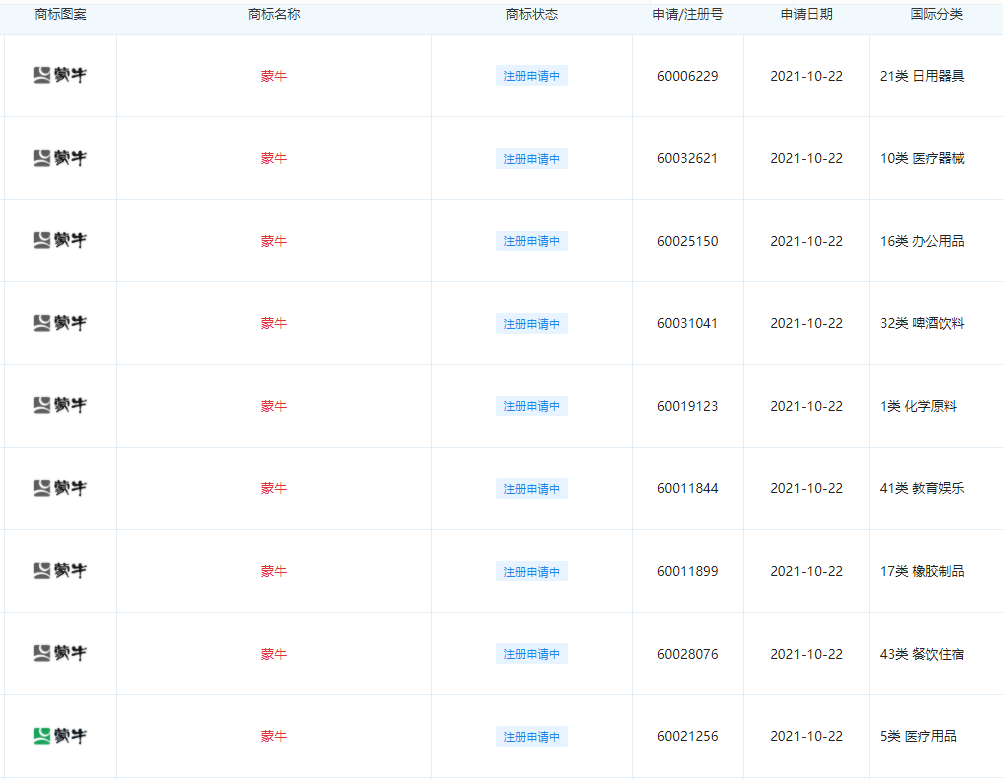Click 注册申请中 status tag in row 60006229
The height and width of the screenshot is (779, 1003).
click(x=532, y=76)
